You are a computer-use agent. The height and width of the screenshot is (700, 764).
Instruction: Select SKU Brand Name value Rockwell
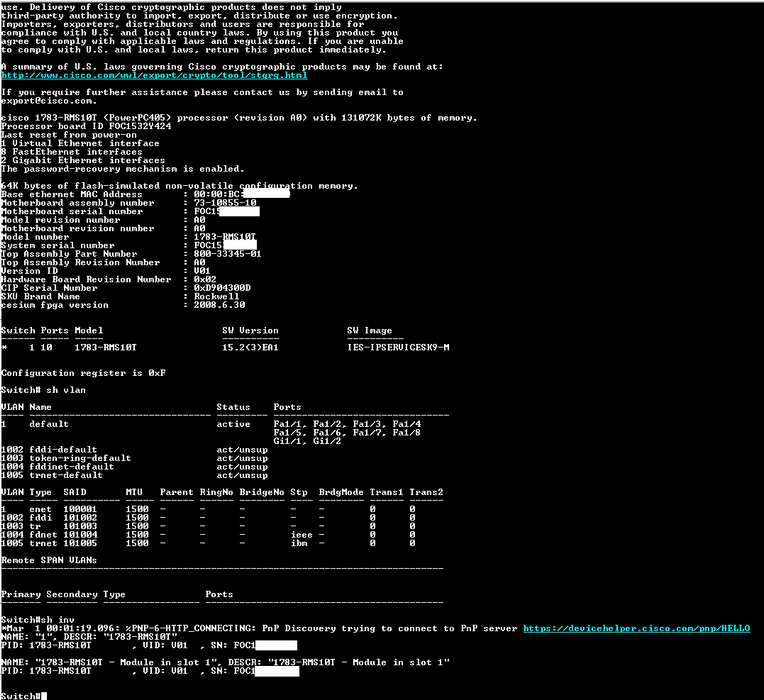216,297
